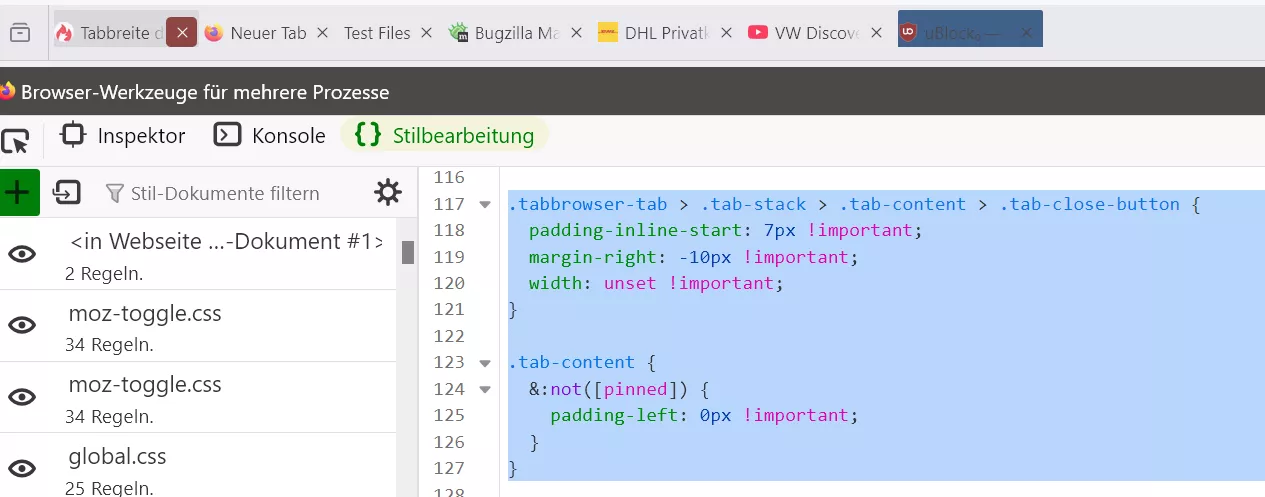
Task: Toggle visibility of first moz-toggle.css
Action: click(22, 325)
